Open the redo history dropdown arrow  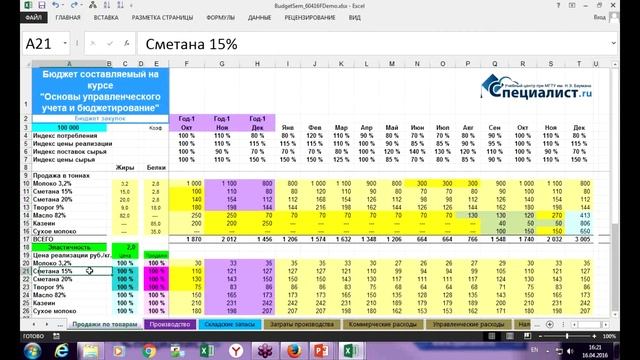pos(81,5)
